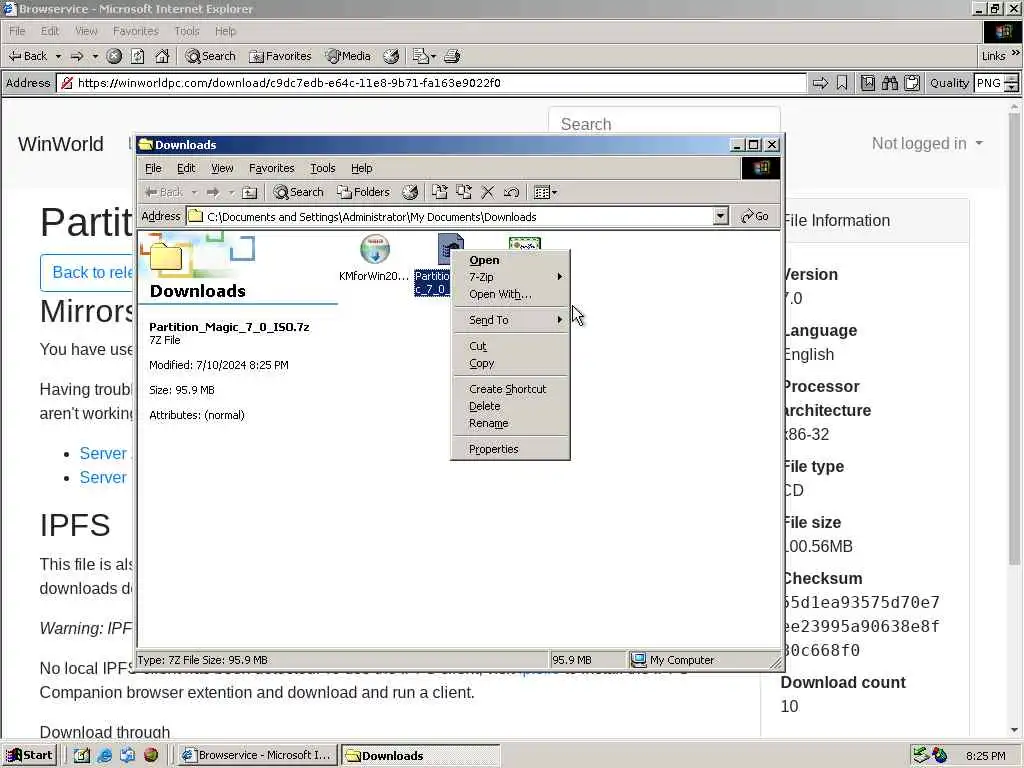This screenshot has width=1024, height=768.
Task: Switch to Browservice taskbar button
Action: coord(257,755)
